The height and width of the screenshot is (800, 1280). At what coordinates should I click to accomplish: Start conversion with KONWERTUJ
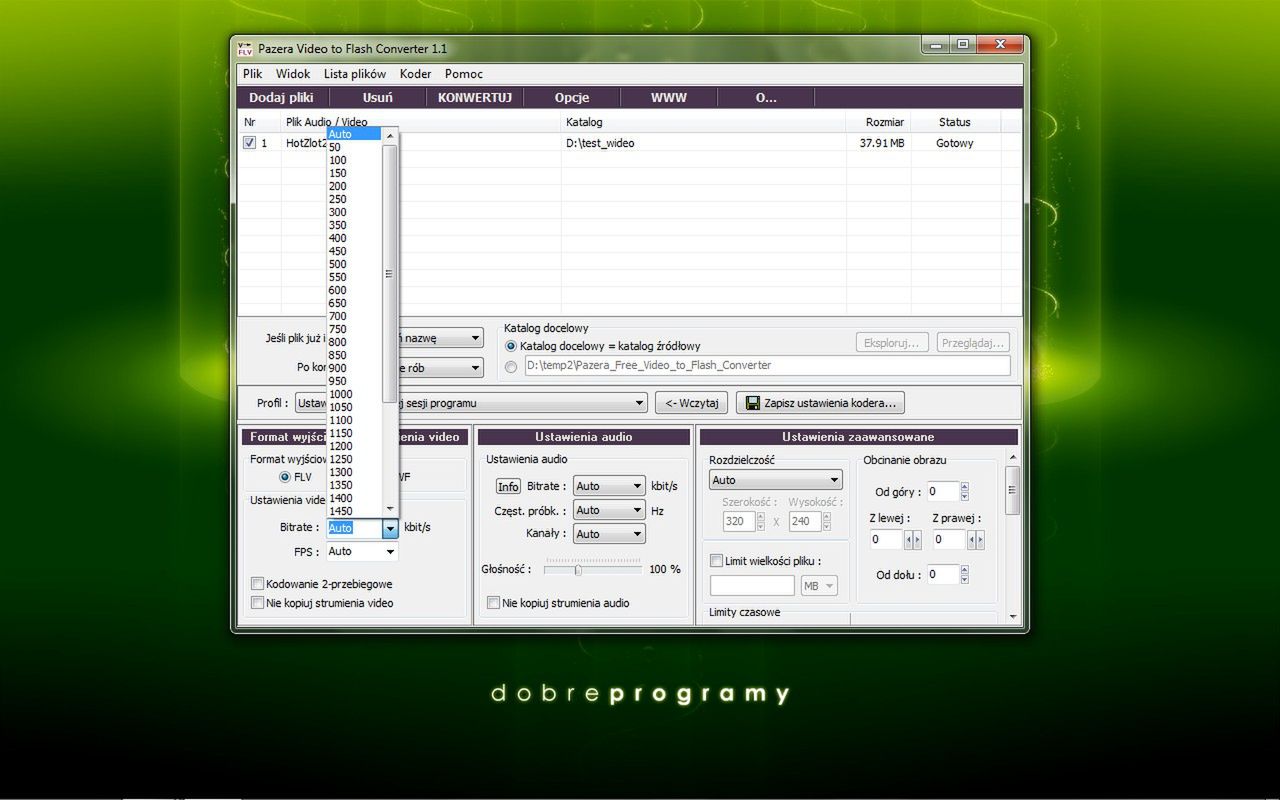pos(475,97)
